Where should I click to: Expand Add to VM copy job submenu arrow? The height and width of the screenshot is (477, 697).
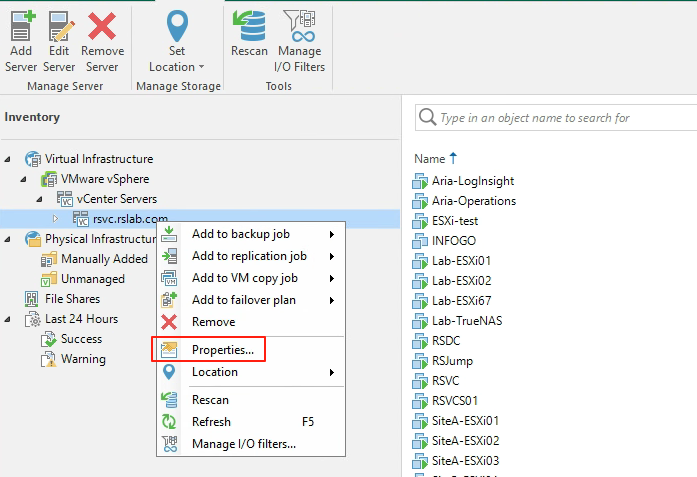click(x=332, y=278)
